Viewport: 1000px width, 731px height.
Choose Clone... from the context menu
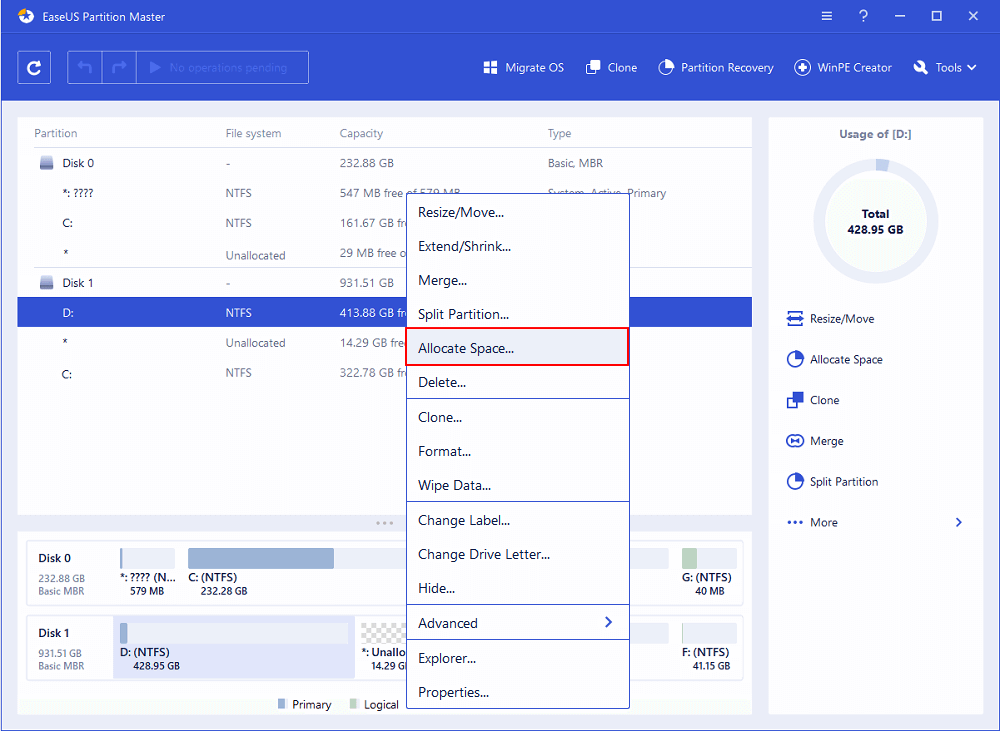[x=518, y=417]
